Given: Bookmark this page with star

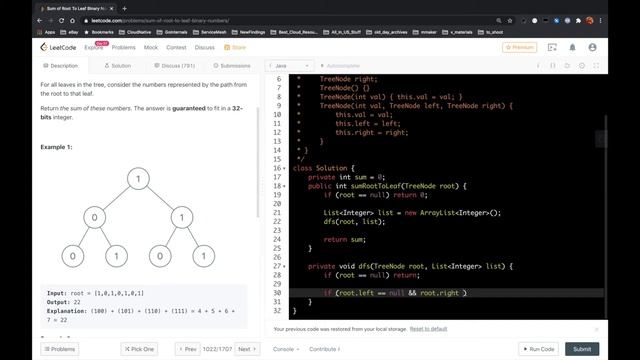Looking at the screenshot, I should click(510, 20).
